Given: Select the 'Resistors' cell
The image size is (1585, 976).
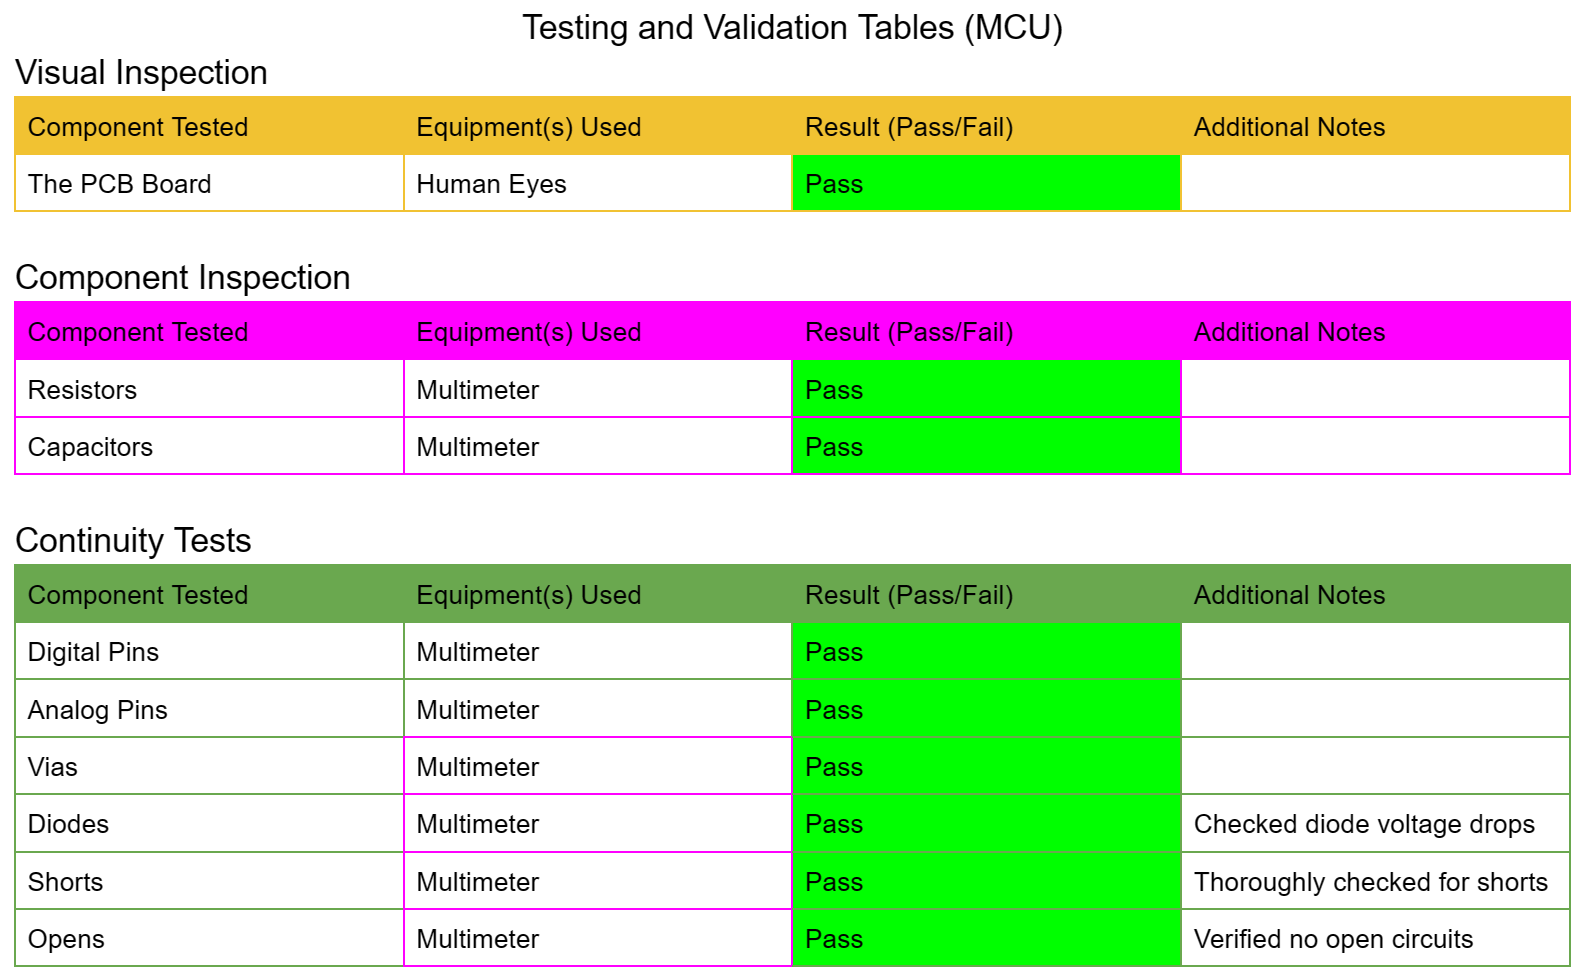Looking at the screenshot, I should tap(82, 390).
